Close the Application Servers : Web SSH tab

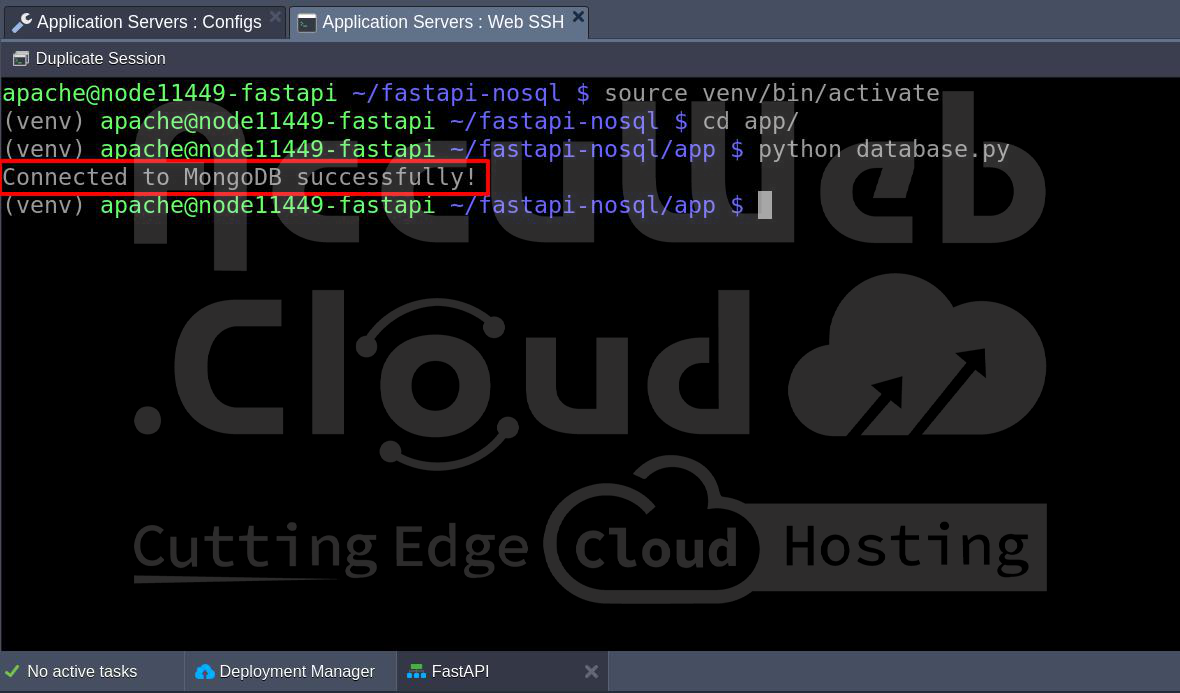click(x=578, y=17)
